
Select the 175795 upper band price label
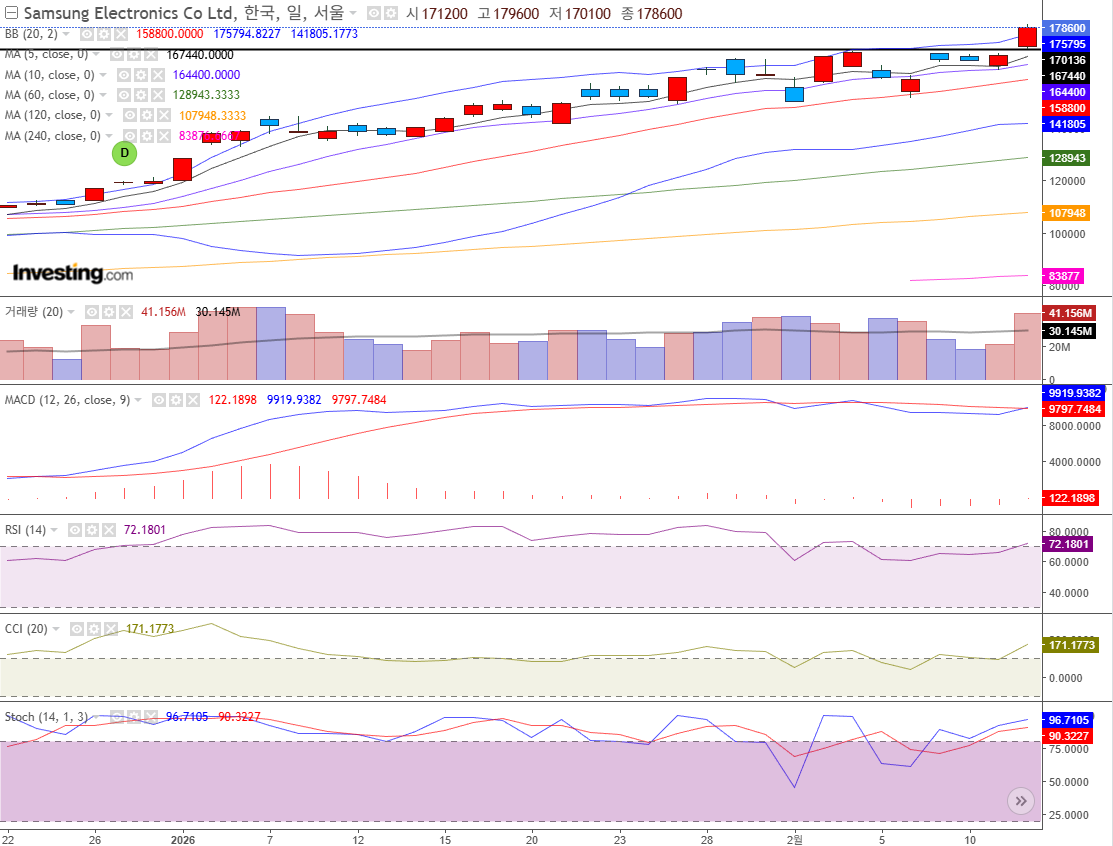click(x=1066, y=44)
